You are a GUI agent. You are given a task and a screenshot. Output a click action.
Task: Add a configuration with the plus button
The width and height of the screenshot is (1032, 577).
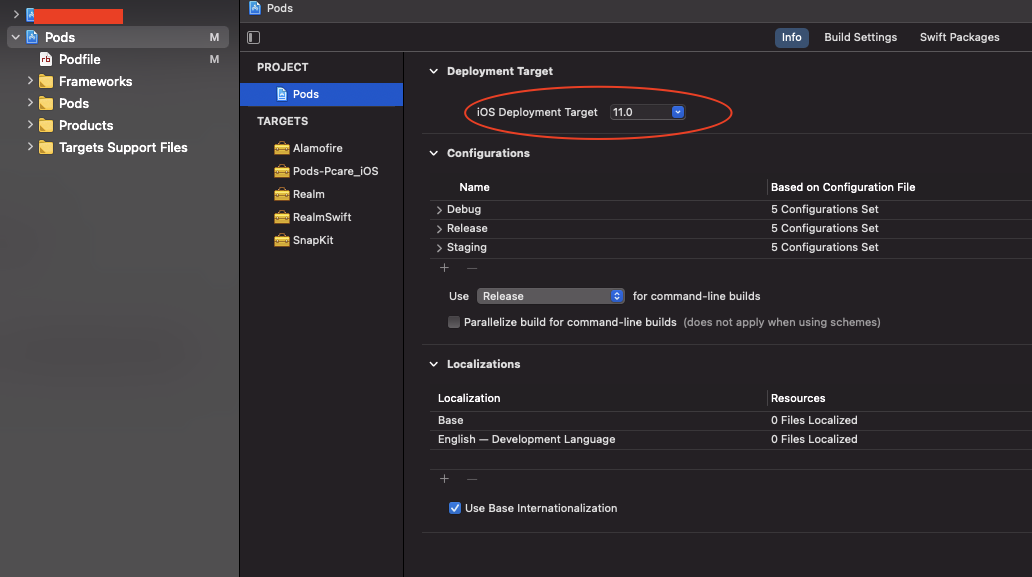point(444,268)
